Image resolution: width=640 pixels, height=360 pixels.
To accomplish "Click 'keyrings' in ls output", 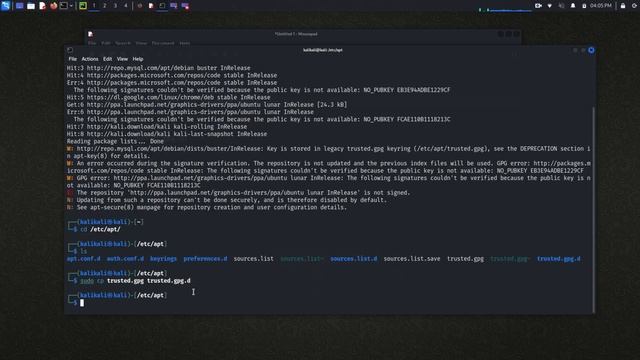I will (x=163, y=259).
